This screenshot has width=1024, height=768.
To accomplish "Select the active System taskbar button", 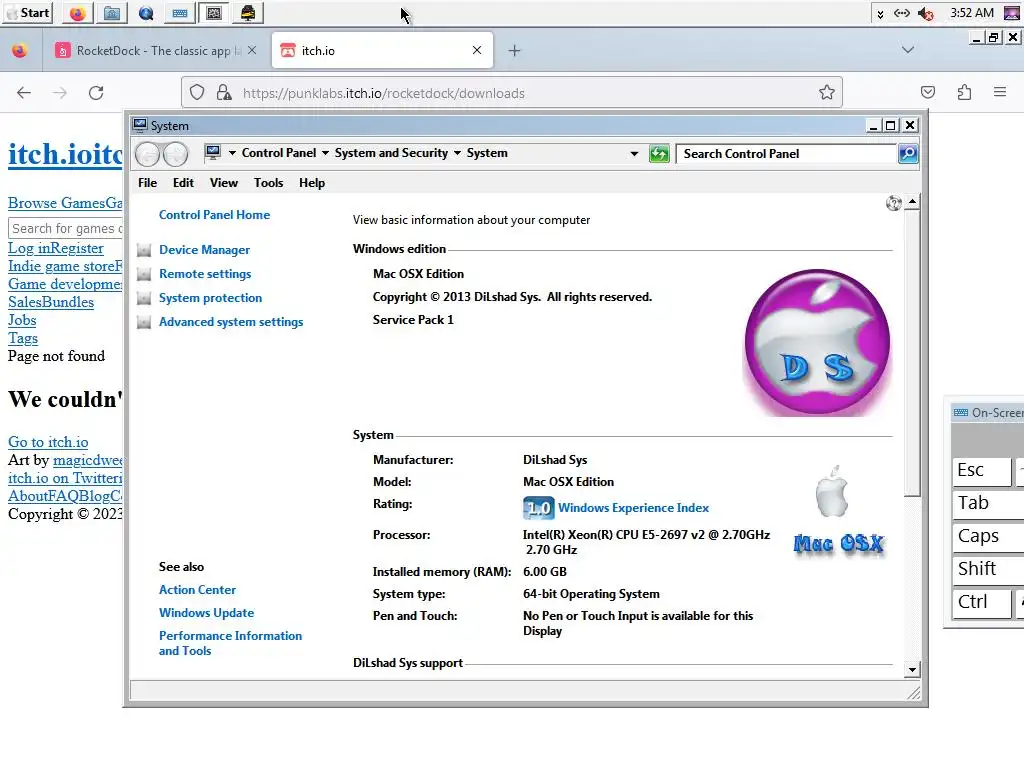I will [214, 13].
